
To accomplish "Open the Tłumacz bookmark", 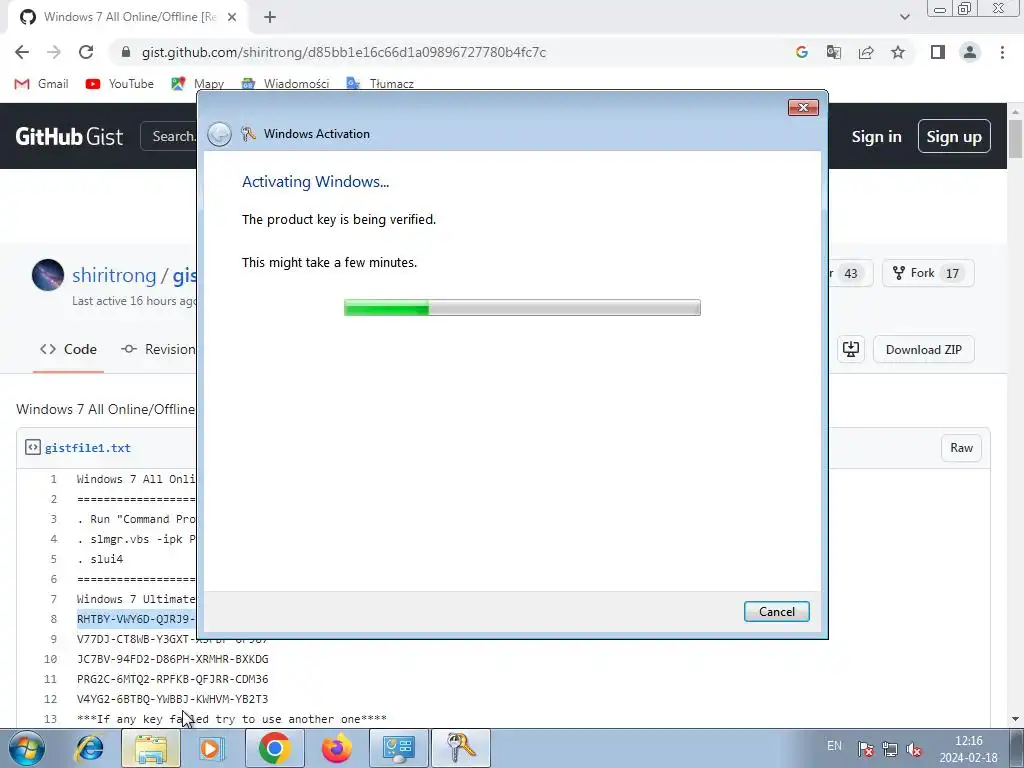I will (380, 84).
